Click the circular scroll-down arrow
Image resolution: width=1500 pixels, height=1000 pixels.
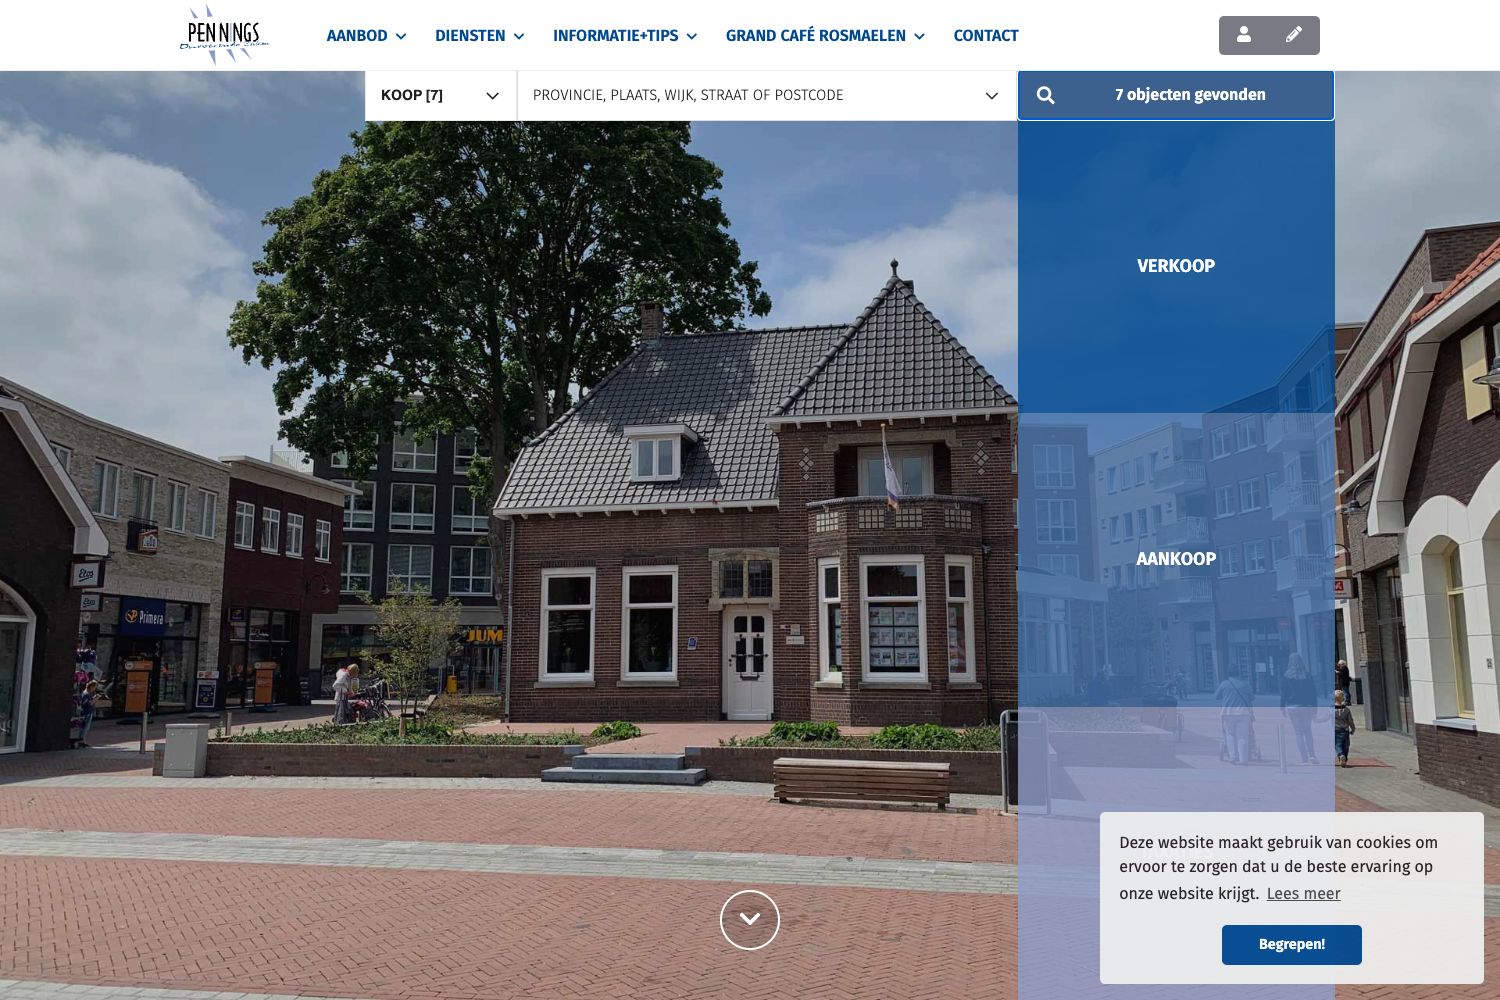[750, 920]
